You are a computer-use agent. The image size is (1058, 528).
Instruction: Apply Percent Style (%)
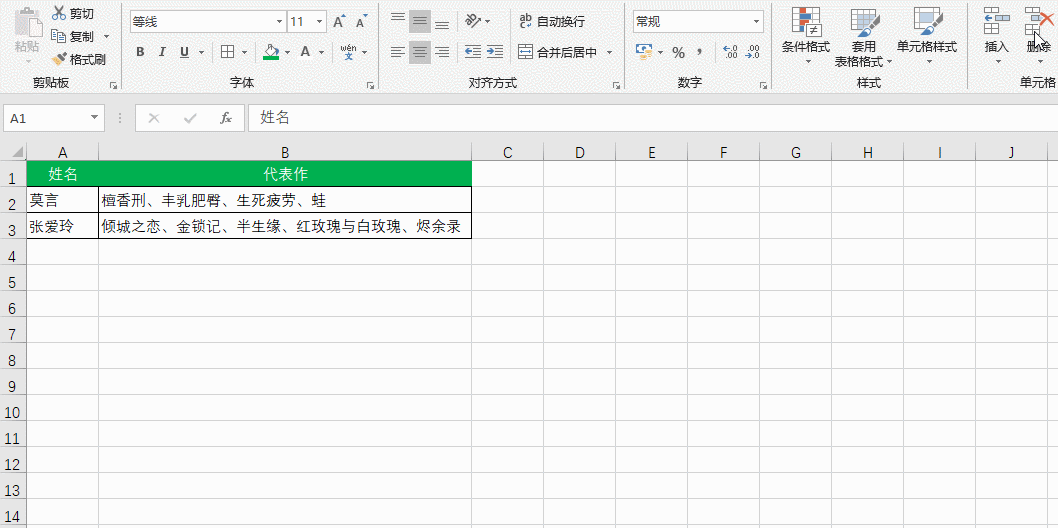pyautogui.click(x=678, y=52)
